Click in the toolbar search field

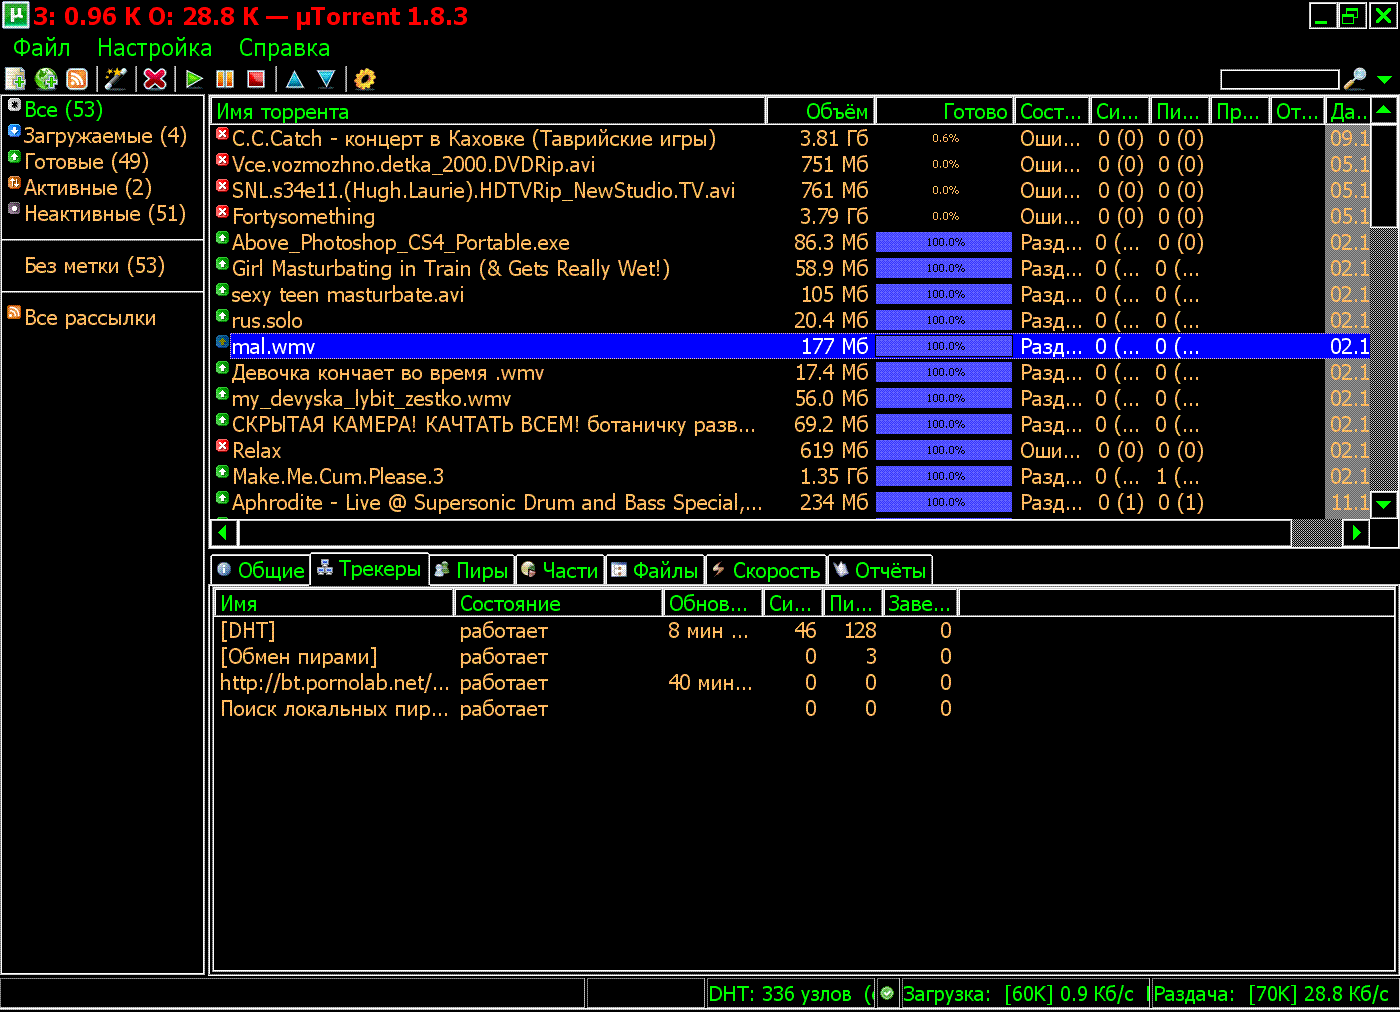point(1279,79)
